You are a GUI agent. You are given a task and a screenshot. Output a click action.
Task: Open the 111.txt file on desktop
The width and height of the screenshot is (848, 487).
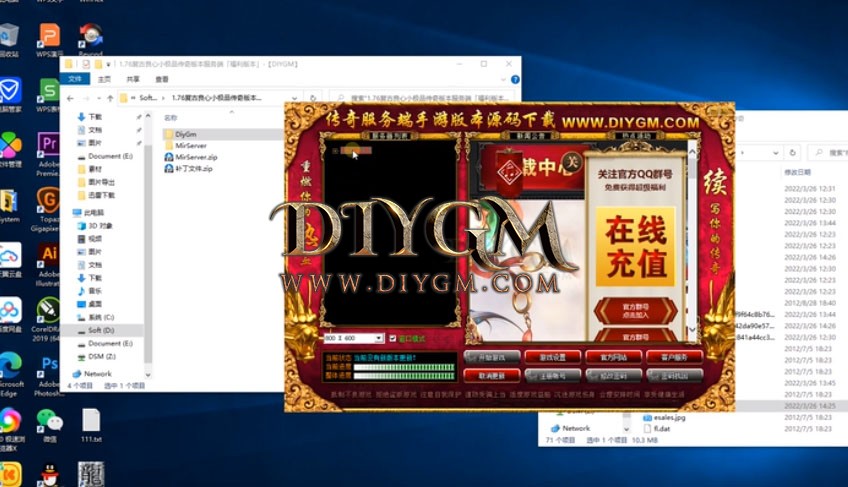(x=91, y=425)
